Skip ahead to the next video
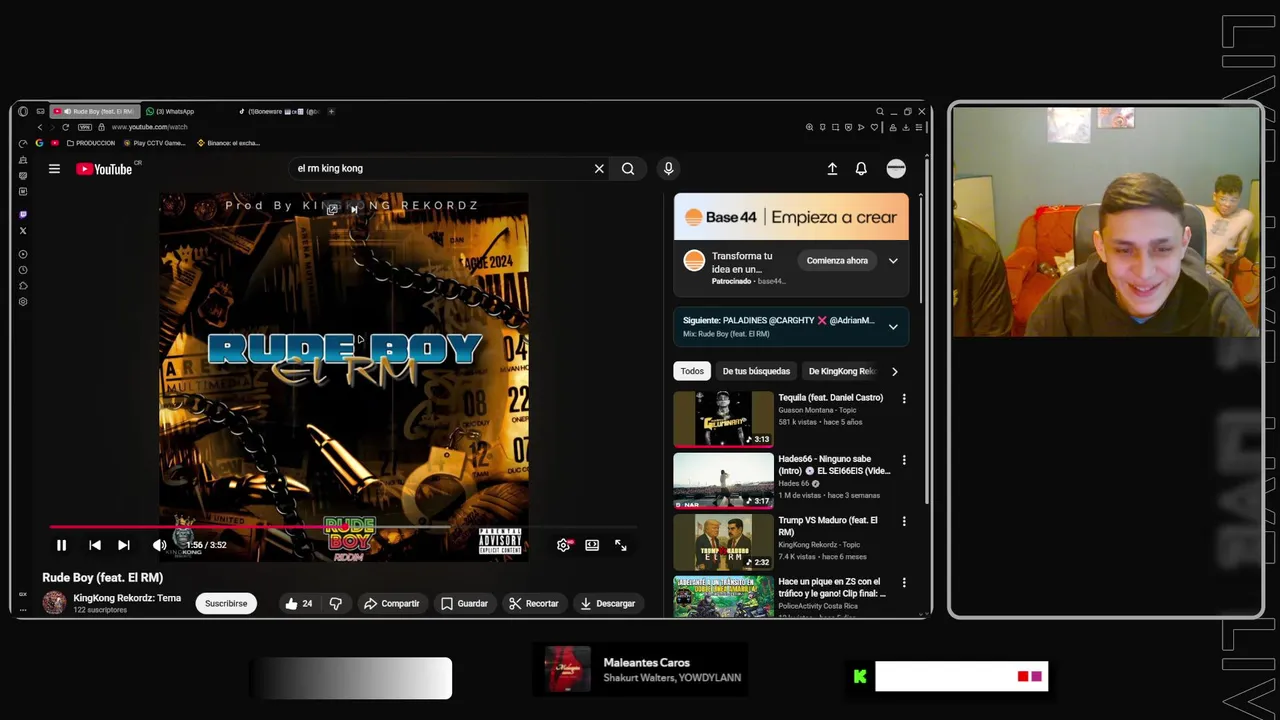 coord(124,545)
